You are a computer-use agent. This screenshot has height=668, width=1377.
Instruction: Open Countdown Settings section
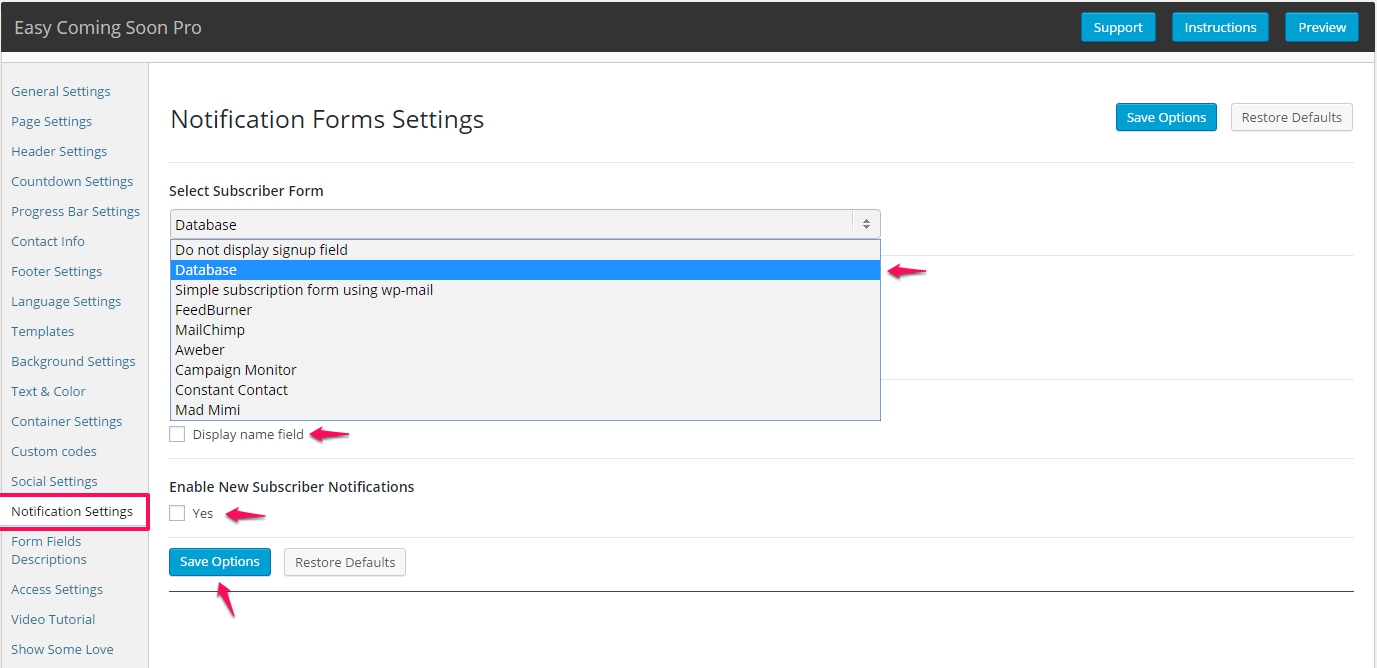(72, 181)
